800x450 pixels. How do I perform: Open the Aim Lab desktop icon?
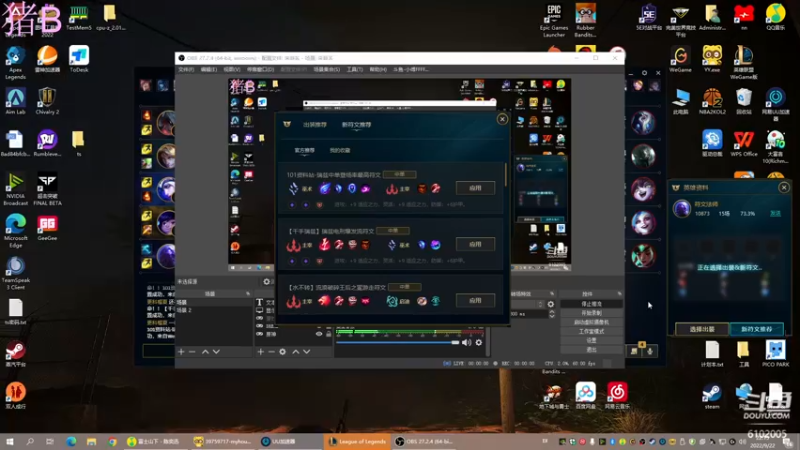coord(15,101)
